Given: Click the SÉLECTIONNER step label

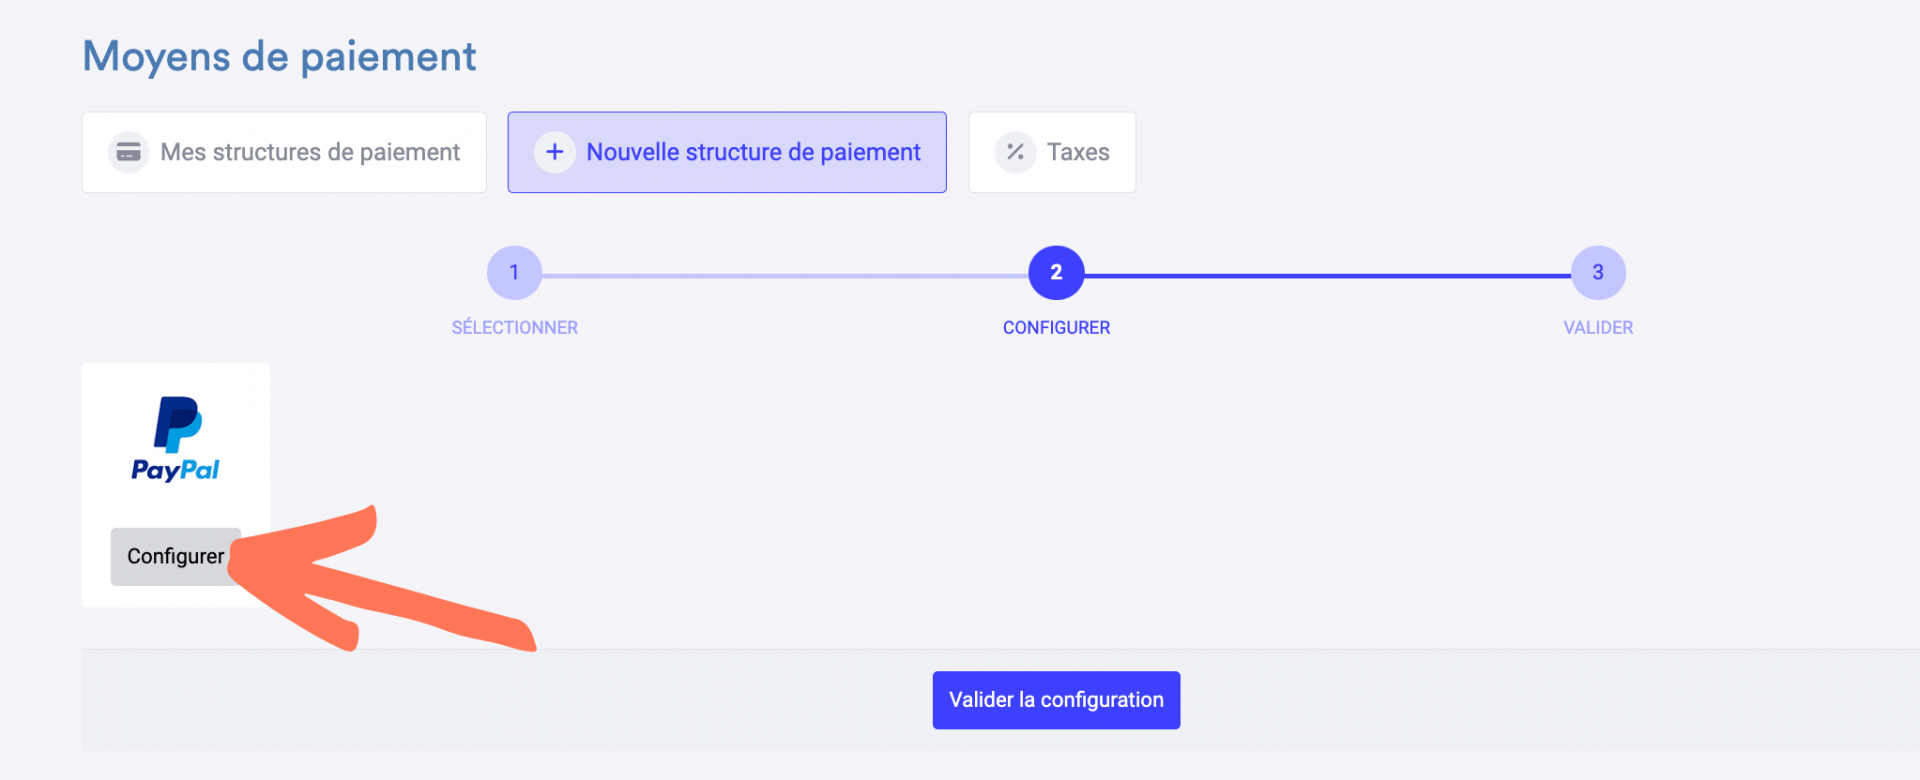Looking at the screenshot, I should [514, 328].
